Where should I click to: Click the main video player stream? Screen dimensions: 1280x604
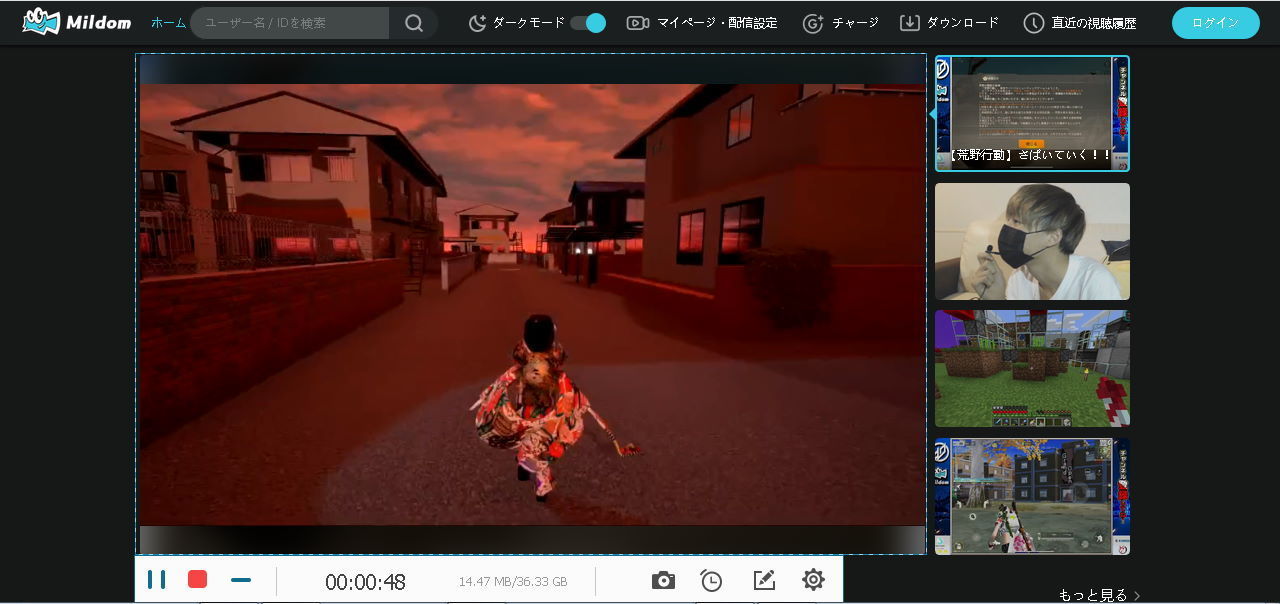[x=532, y=304]
